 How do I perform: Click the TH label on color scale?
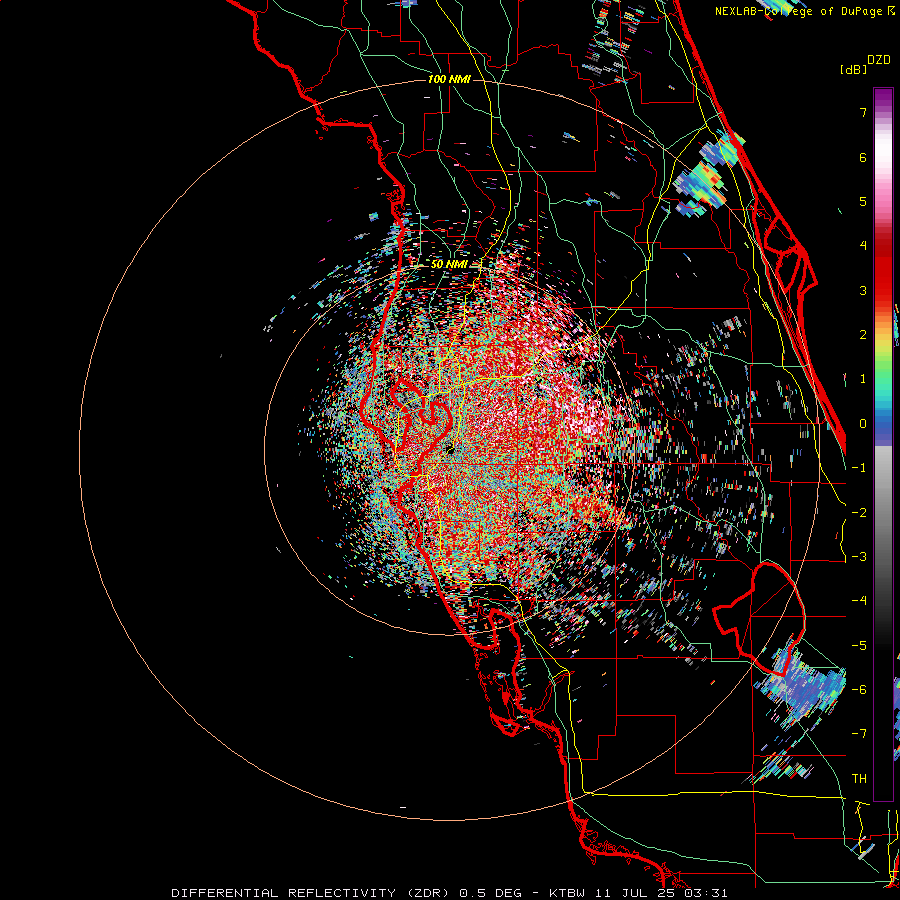[x=859, y=779]
